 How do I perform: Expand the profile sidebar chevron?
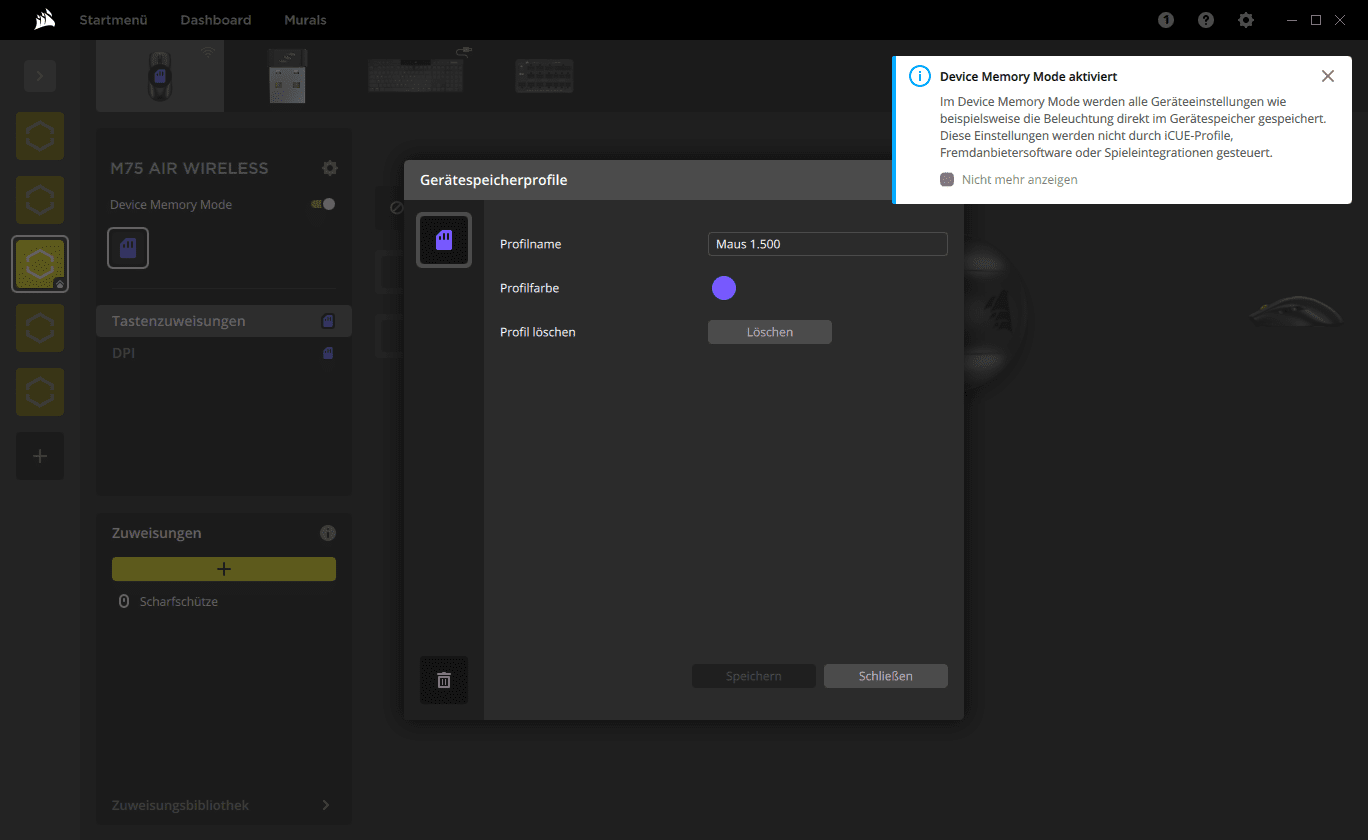tap(40, 76)
